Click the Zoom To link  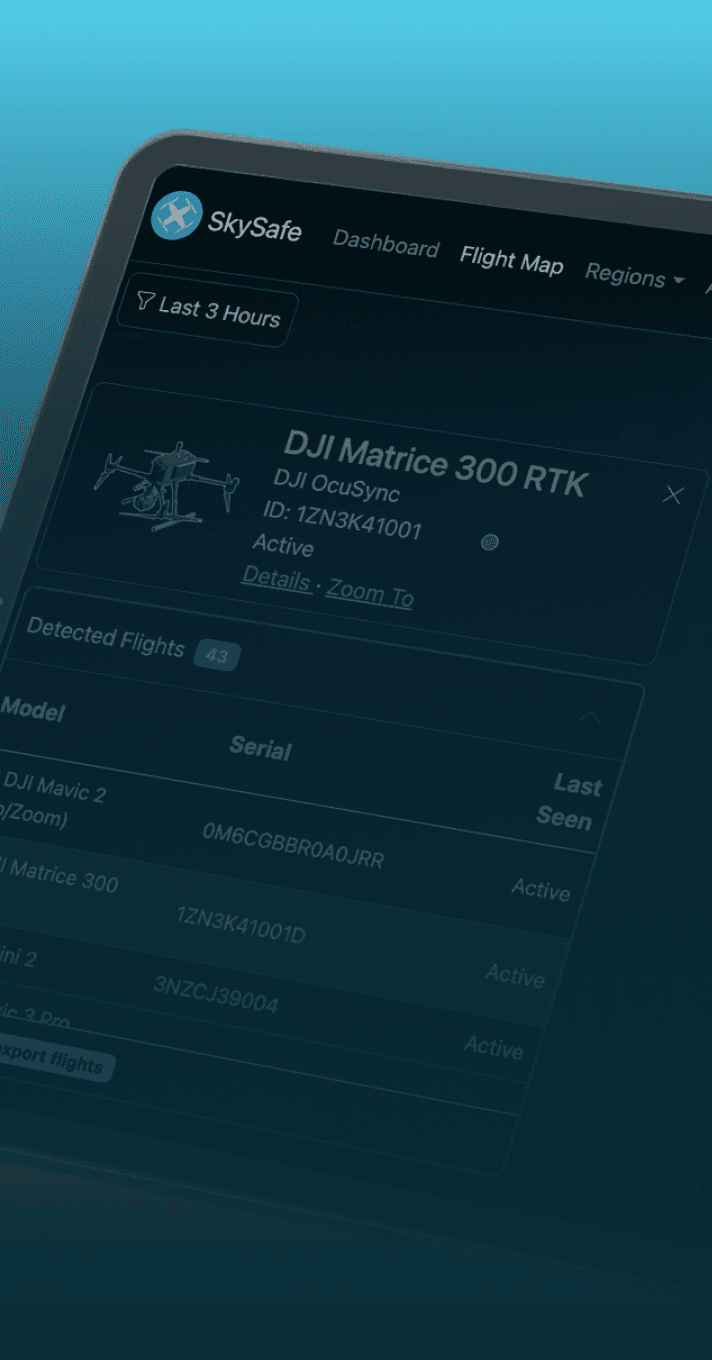tap(370, 593)
